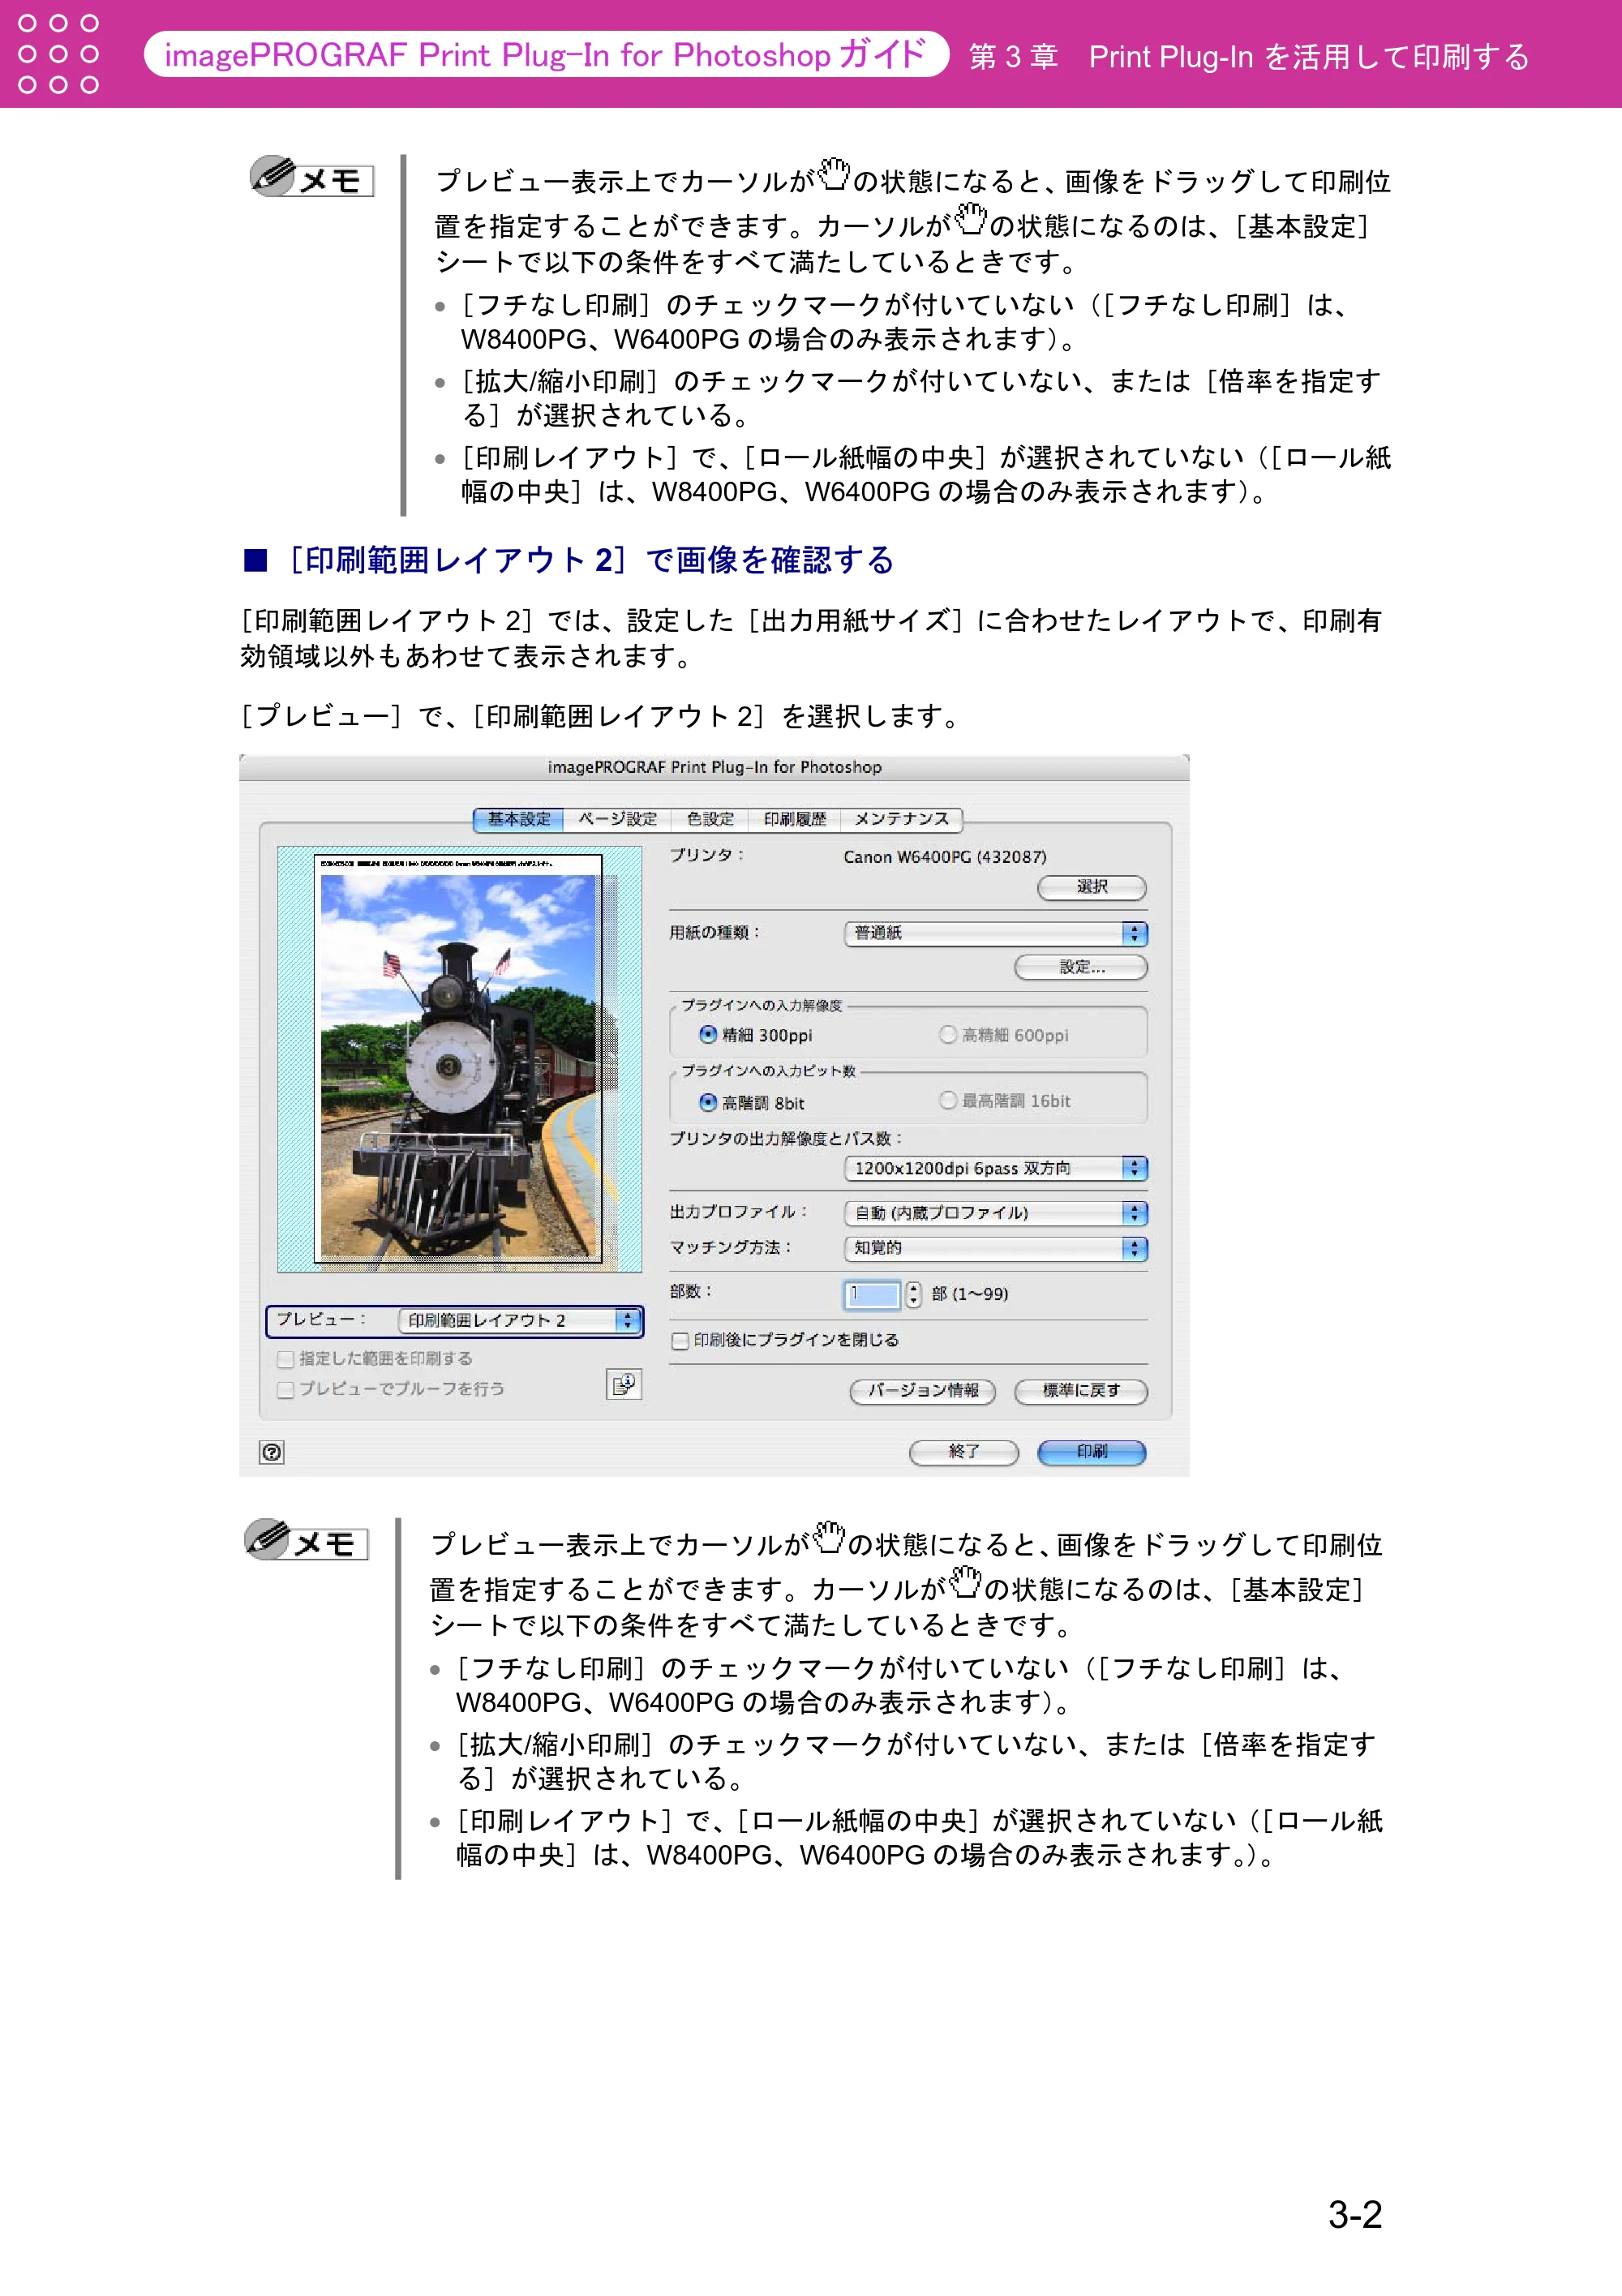Select the 精細 300ppi radio button
The image size is (1622, 2296).
pyautogui.click(x=708, y=1034)
